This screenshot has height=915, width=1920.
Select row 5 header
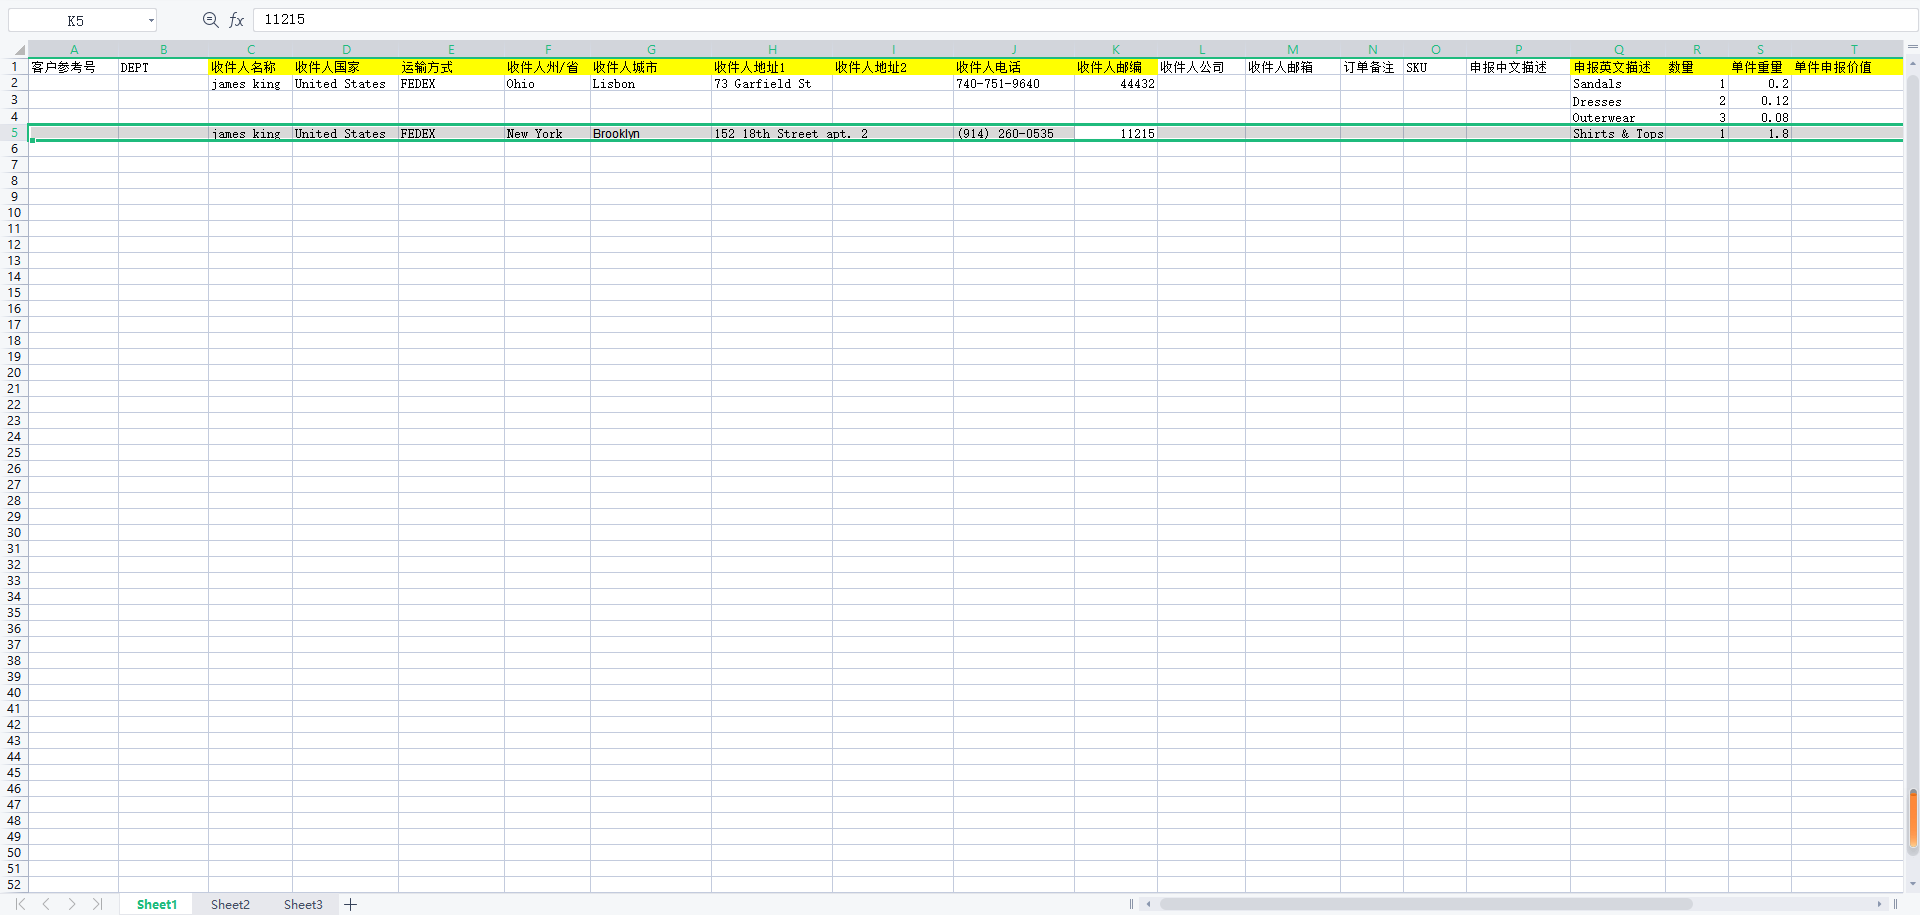click(14, 133)
